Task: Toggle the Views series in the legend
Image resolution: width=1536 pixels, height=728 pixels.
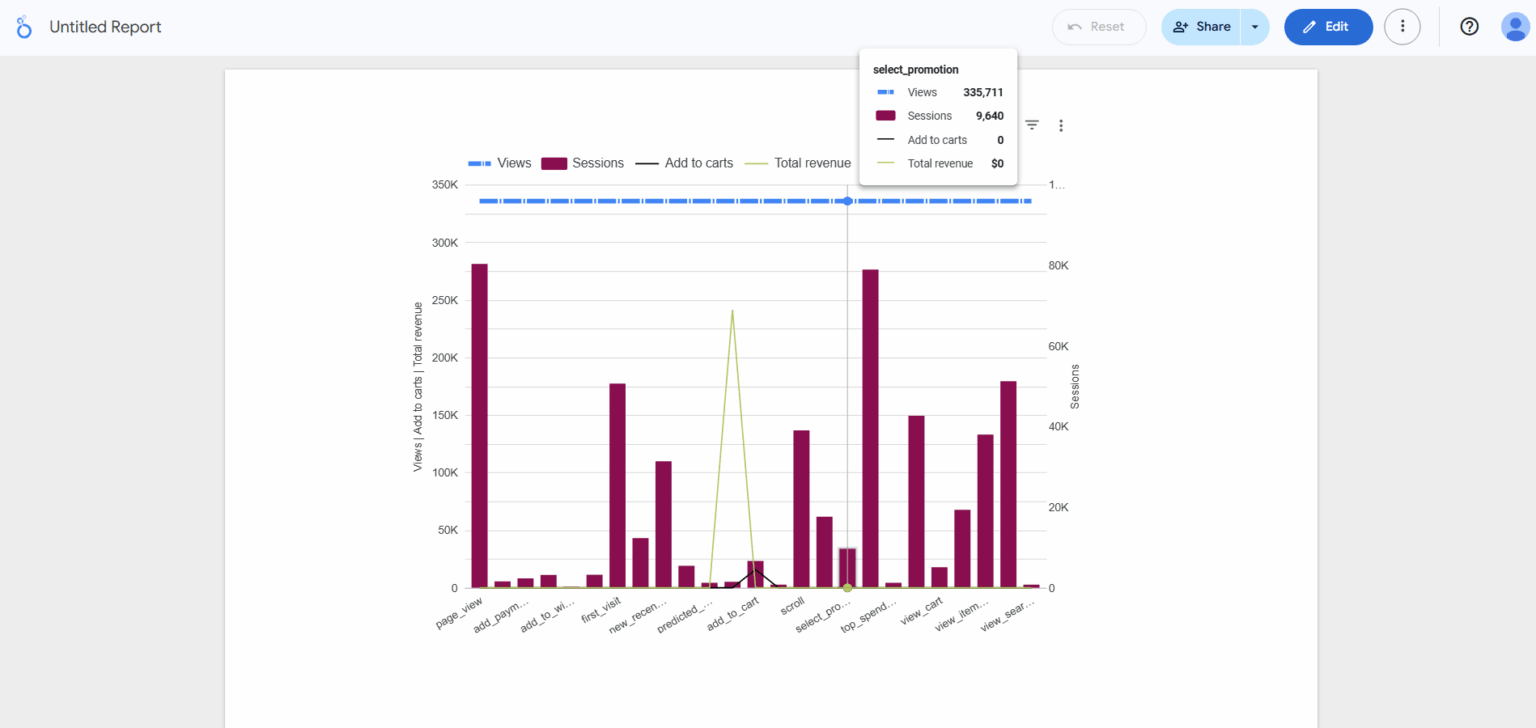Action: [x=500, y=163]
